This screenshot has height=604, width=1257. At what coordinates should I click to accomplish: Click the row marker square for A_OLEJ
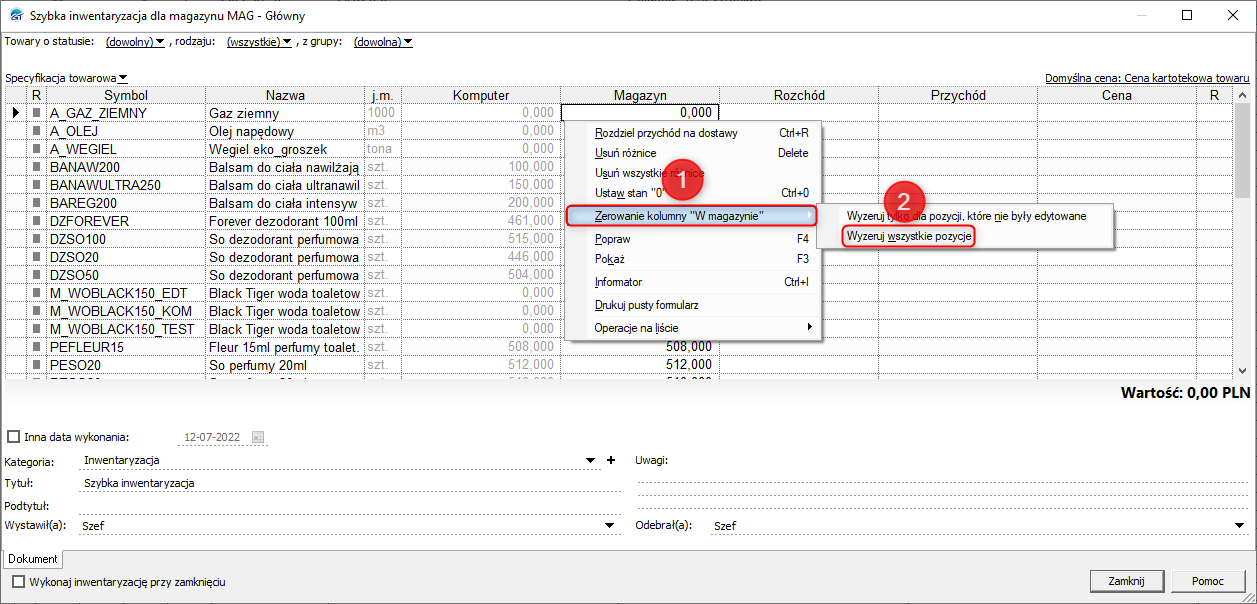tap(37, 131)
